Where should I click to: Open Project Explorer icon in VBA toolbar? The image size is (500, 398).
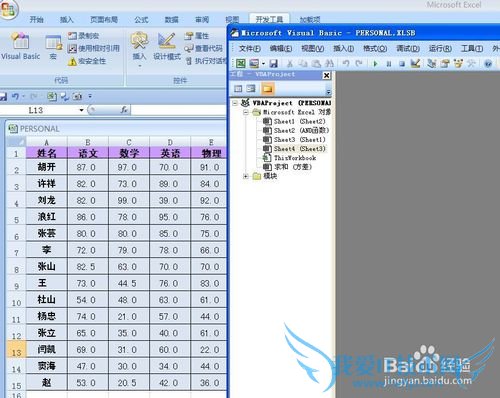coord(432,63)
